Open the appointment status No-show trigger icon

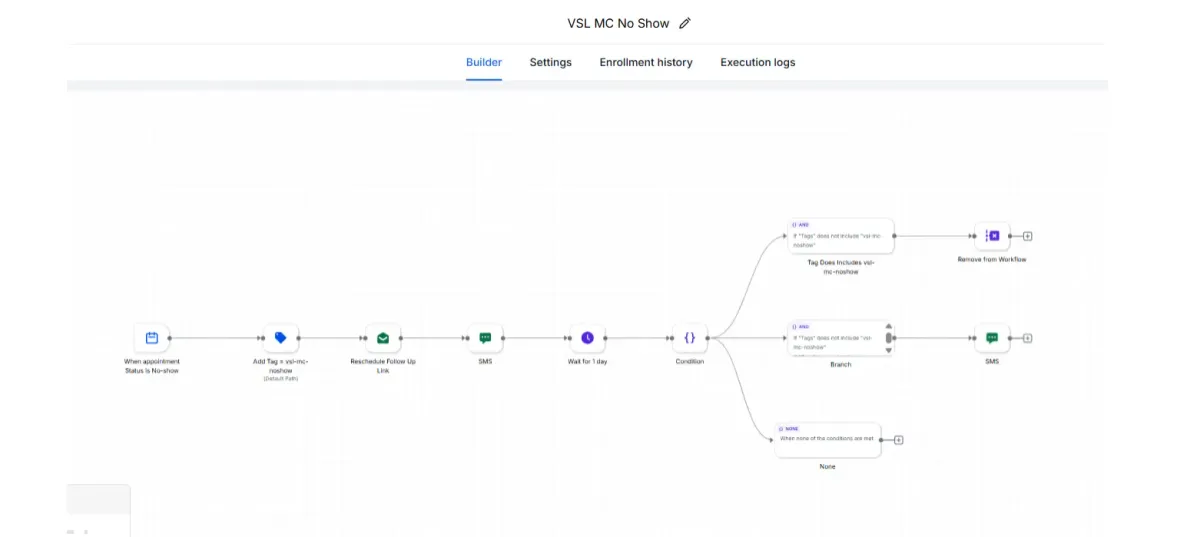point(152,338)
